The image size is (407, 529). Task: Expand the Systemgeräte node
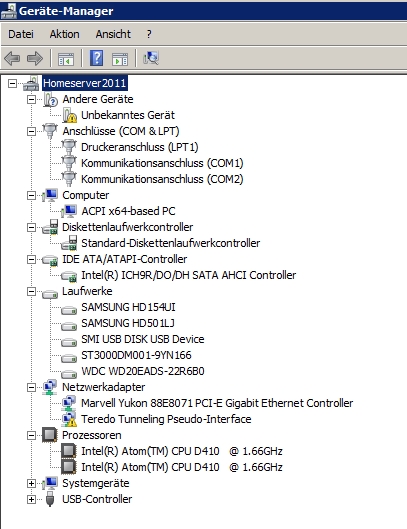31,483
